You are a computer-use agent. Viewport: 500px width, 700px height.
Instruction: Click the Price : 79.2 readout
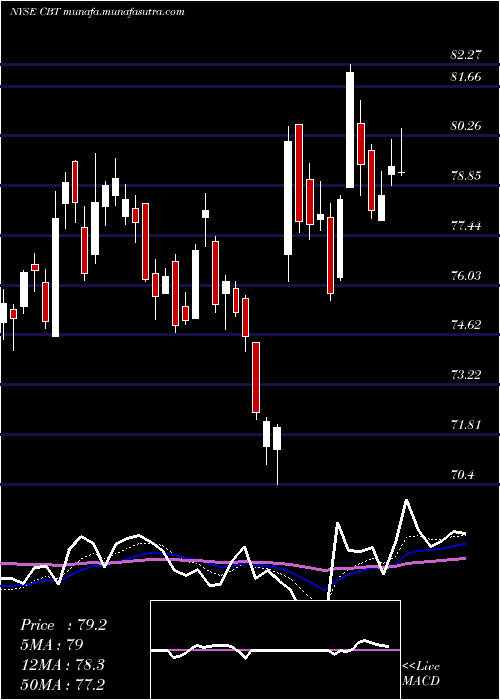tap(63, 625)
